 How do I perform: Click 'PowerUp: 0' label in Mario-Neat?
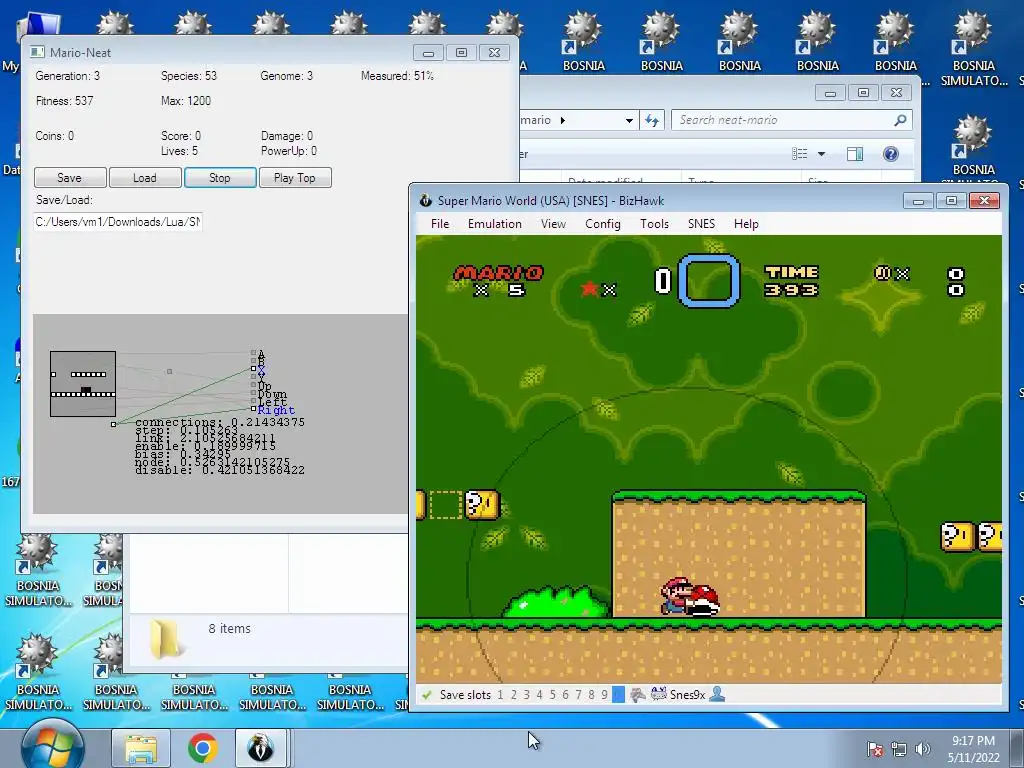[289, 151]
